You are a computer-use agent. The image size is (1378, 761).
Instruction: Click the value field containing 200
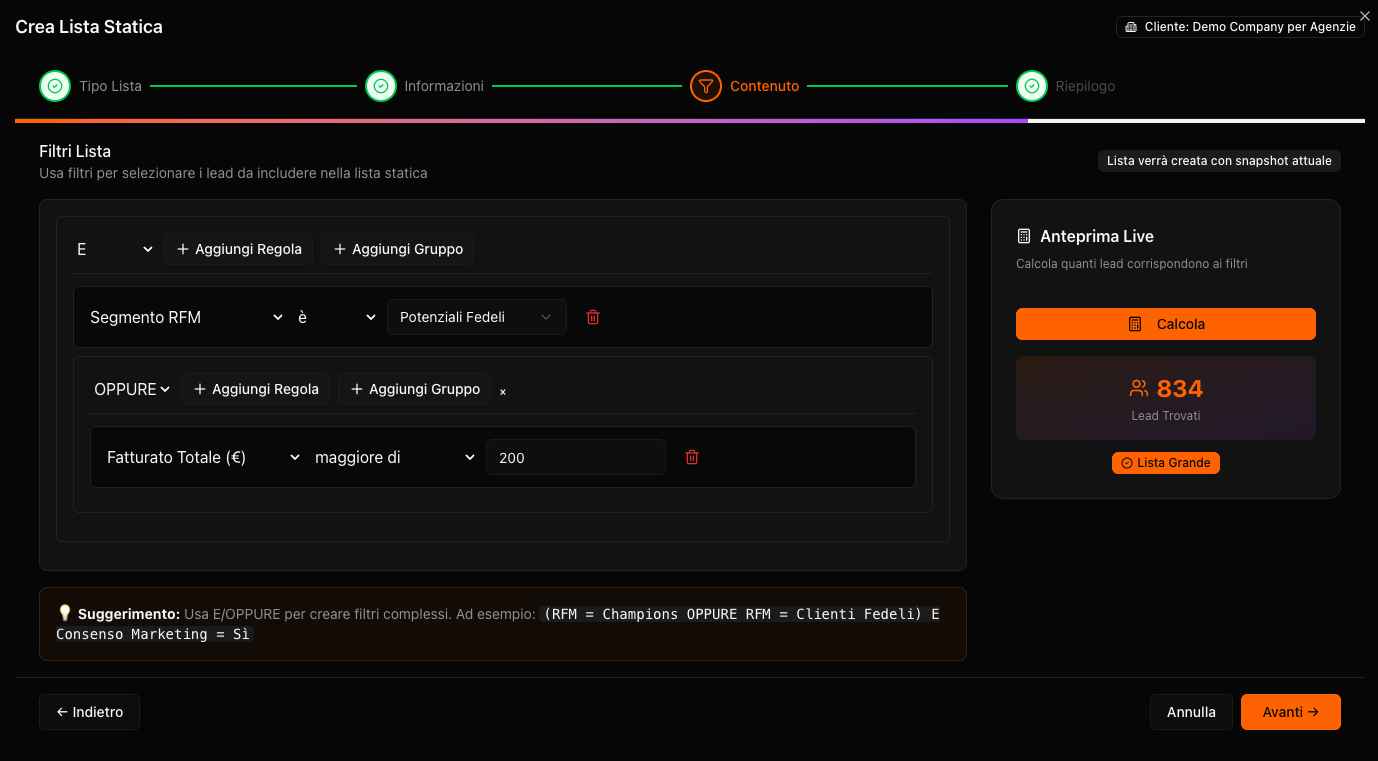(575, 457)
